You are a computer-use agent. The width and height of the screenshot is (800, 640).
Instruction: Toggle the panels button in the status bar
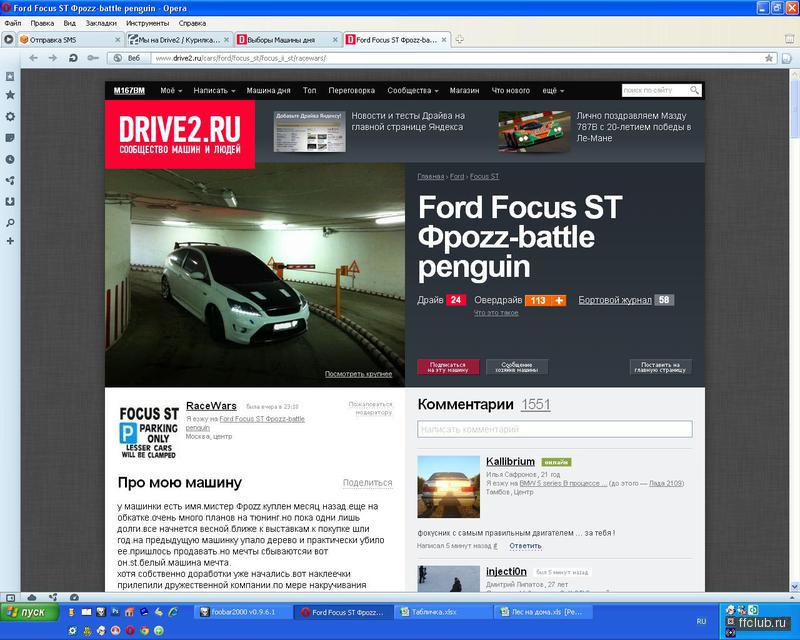(x=10, y=597)
